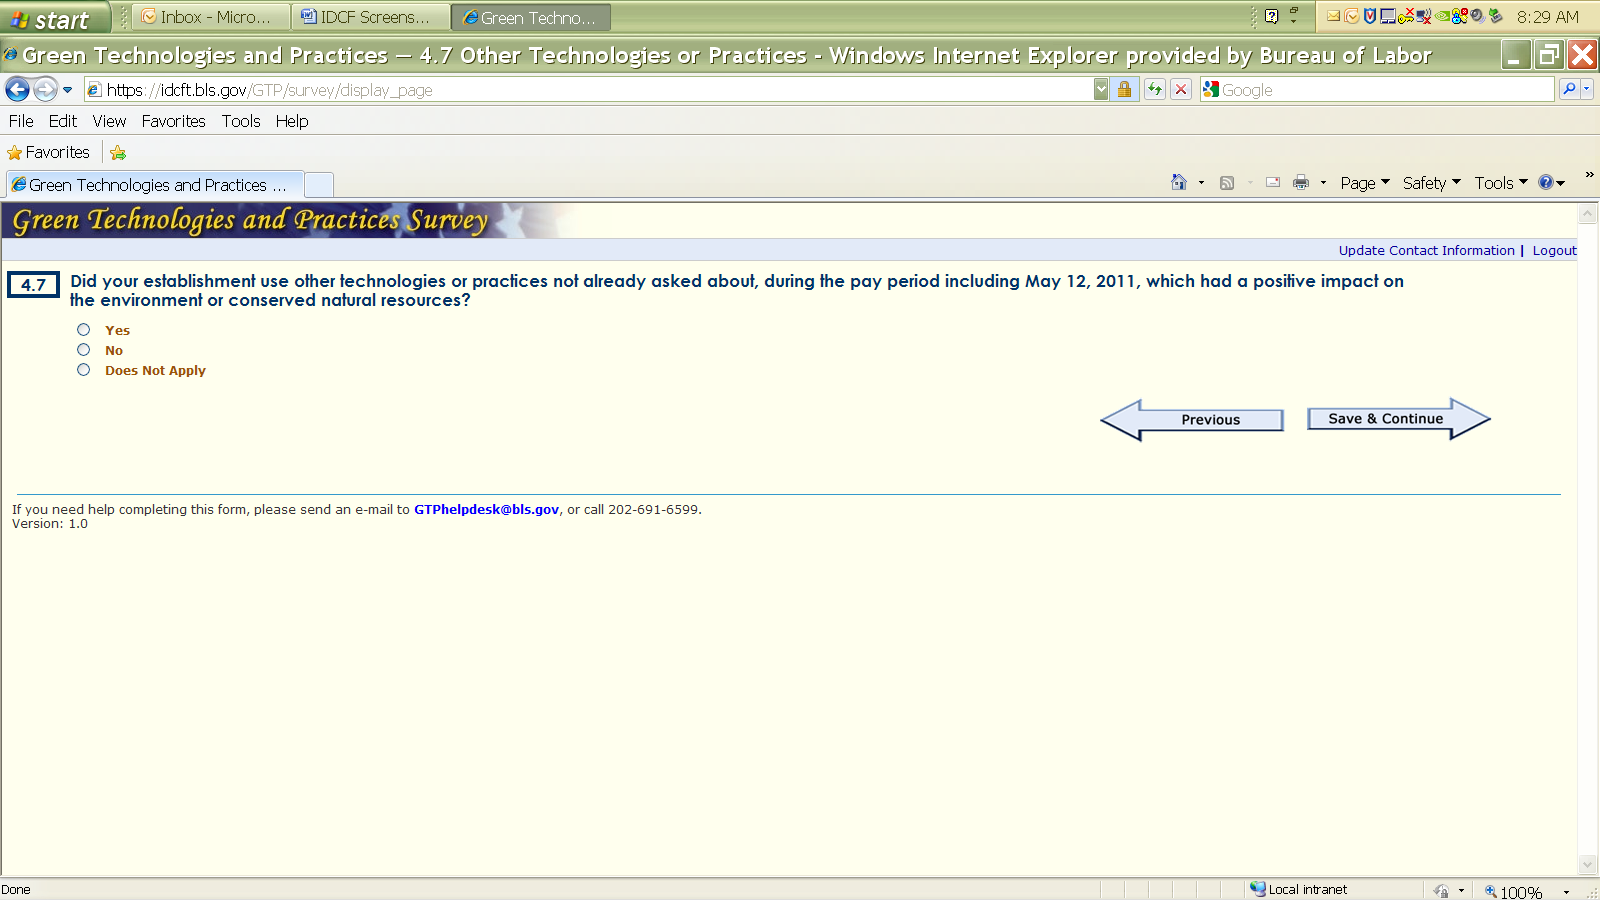Open the Favorites menu in menu bar
Screen dimensions: 1600x900
(173, 121)
